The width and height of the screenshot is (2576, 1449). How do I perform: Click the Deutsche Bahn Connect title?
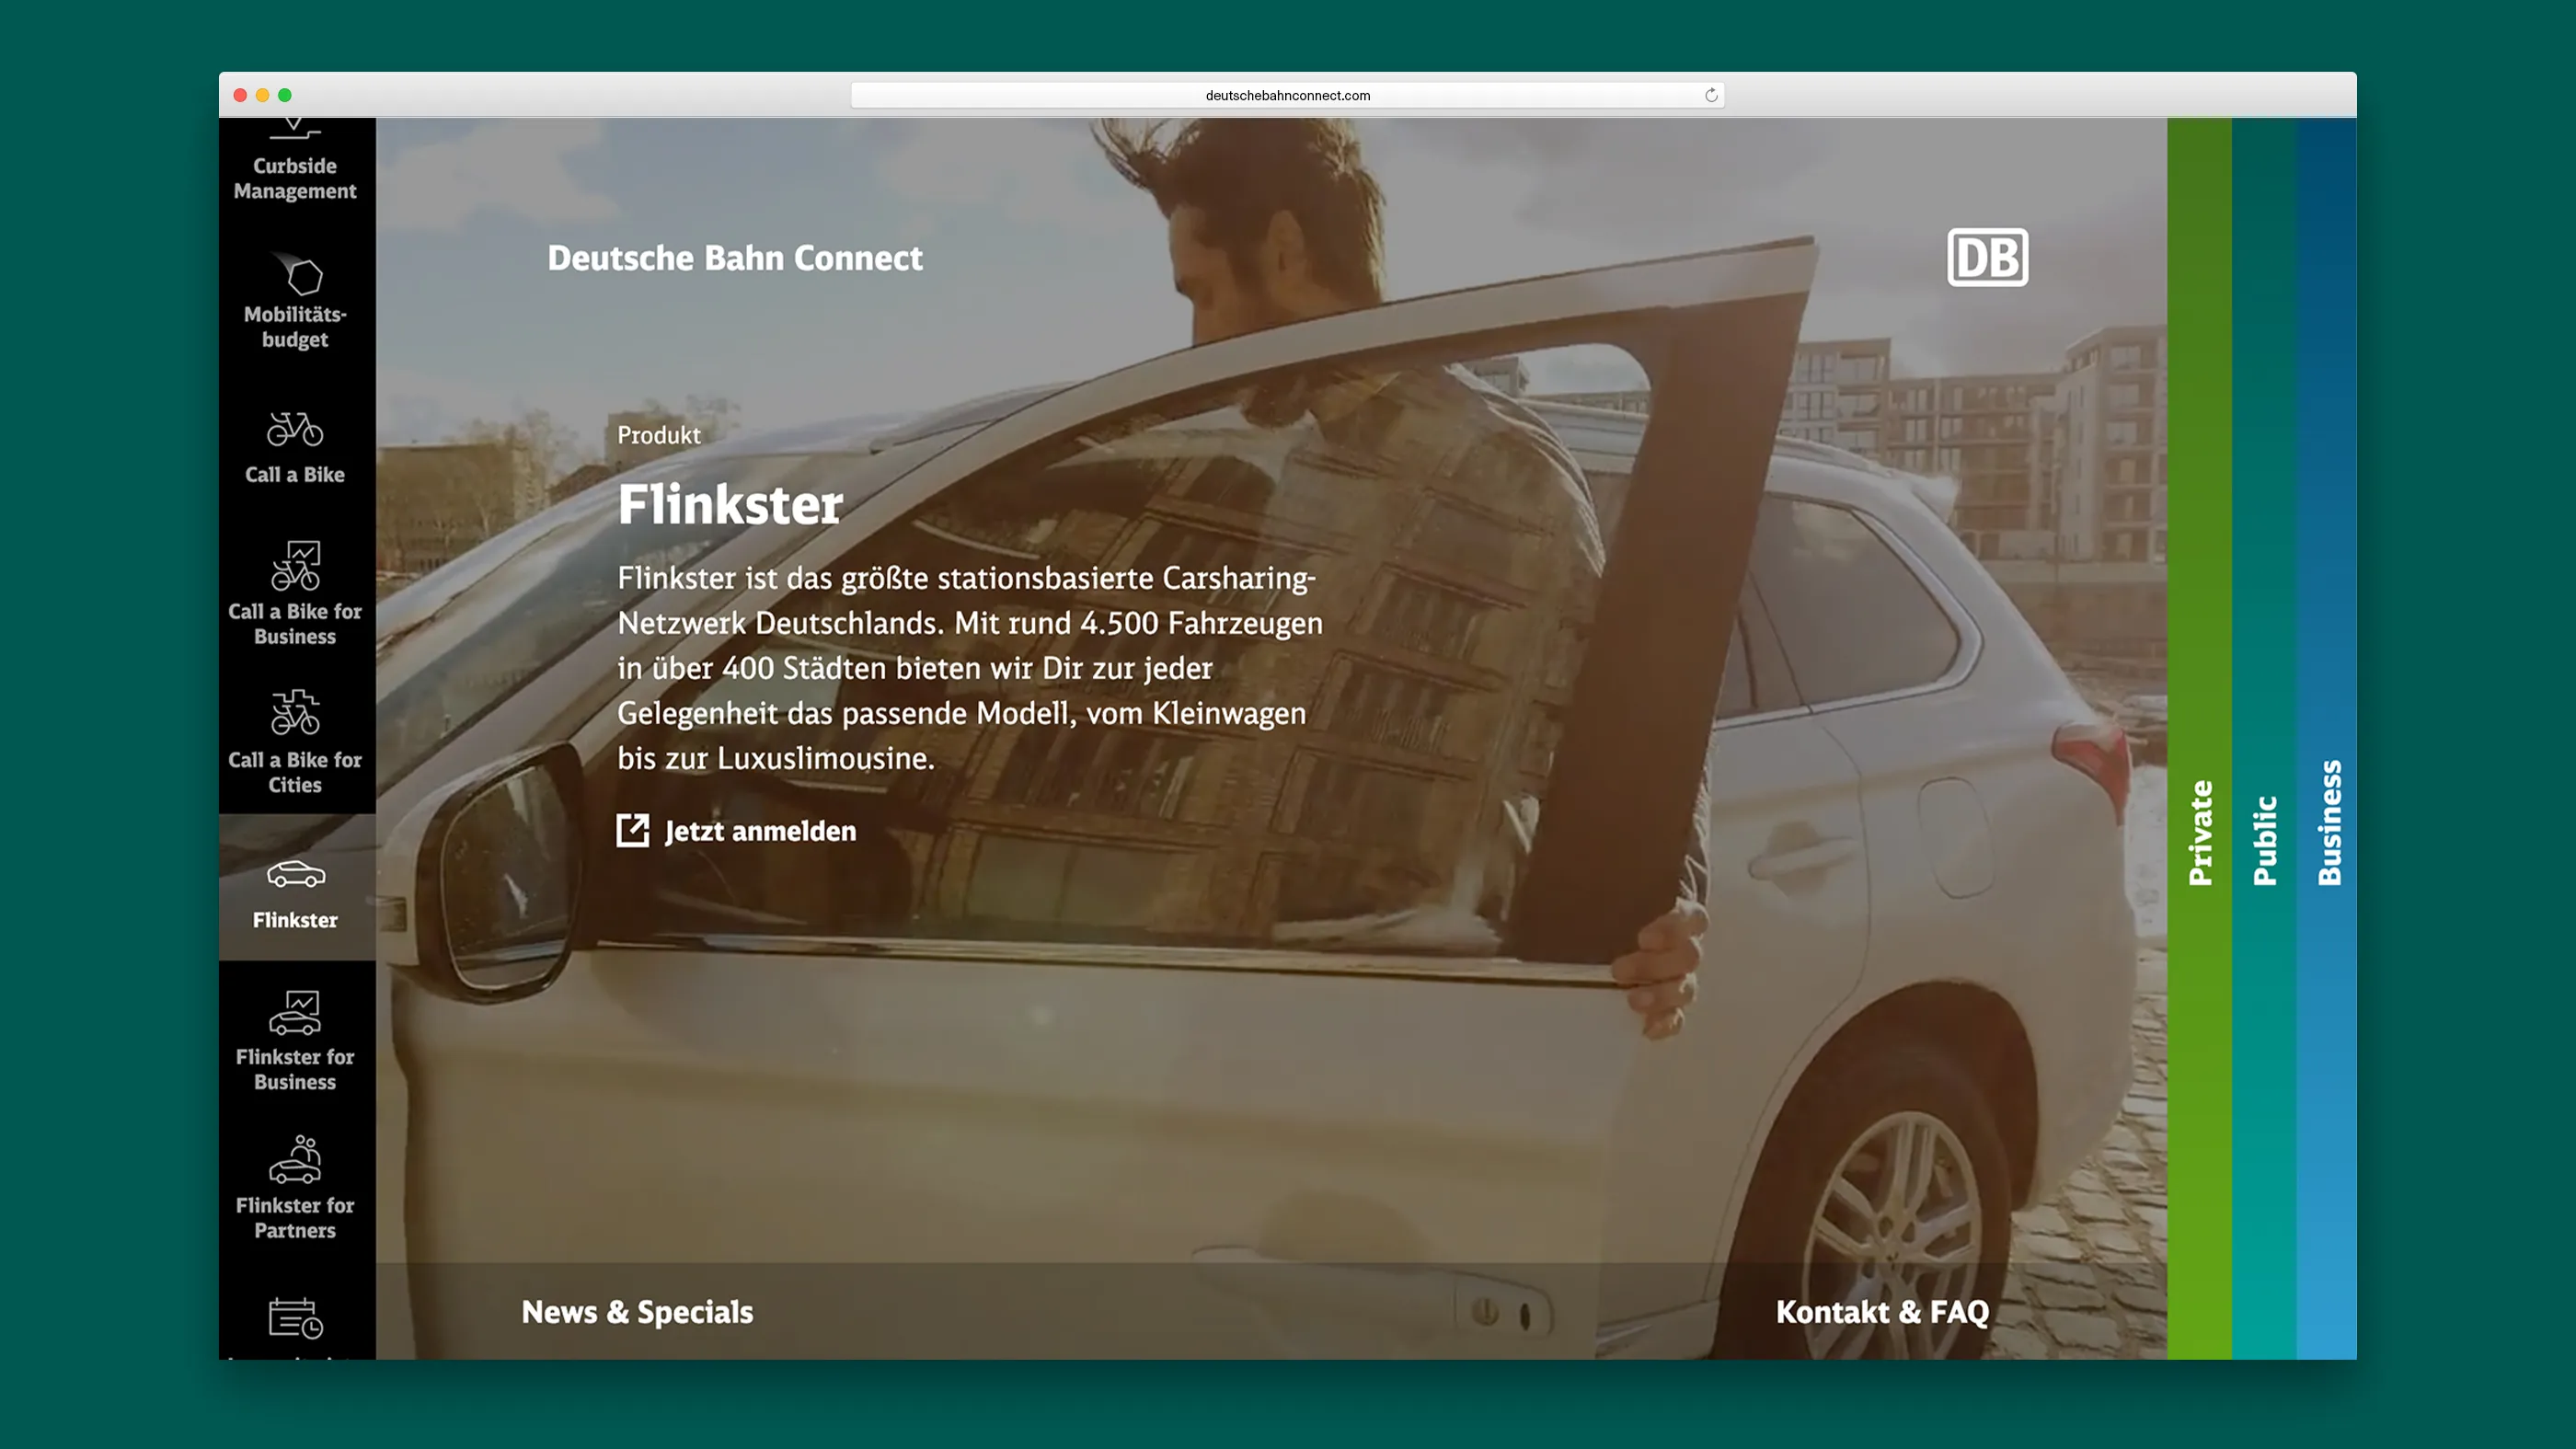pyautogui.click(x=735, y=258)
